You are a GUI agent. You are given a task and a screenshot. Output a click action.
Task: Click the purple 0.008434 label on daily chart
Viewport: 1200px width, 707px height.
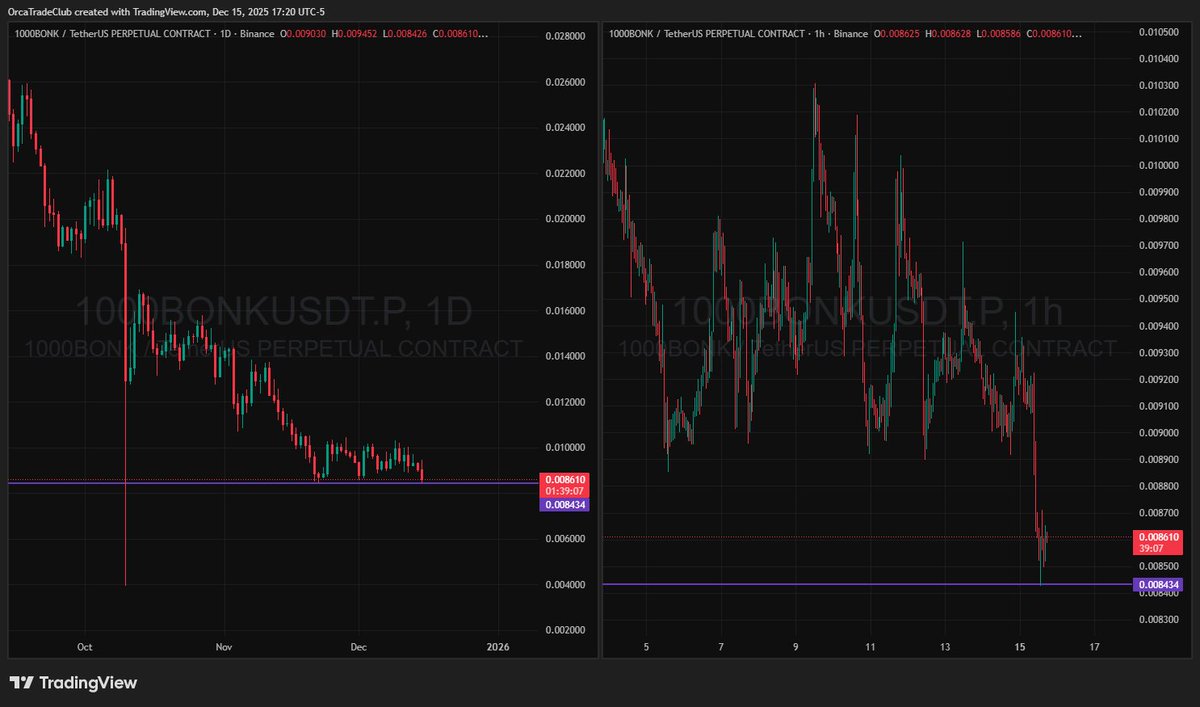point(564,505)
